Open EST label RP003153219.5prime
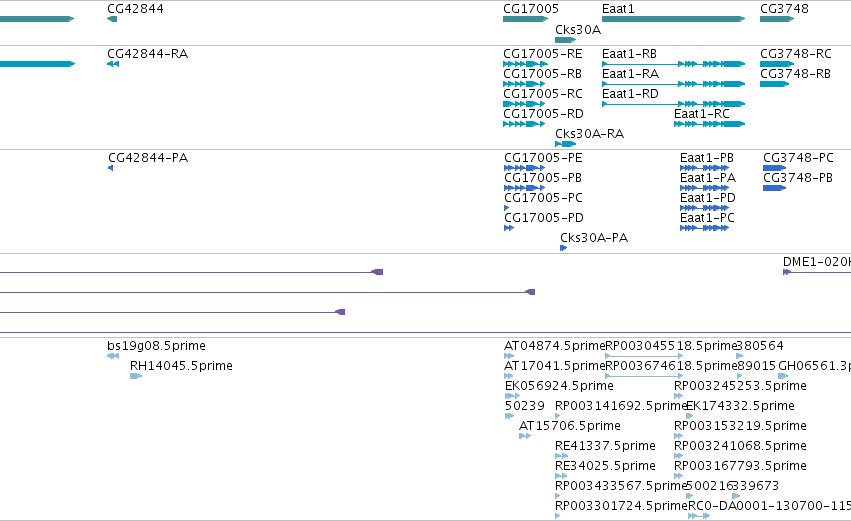Image resolution: width=851 pixels, height=521 pixels. [x=740, y=426]
